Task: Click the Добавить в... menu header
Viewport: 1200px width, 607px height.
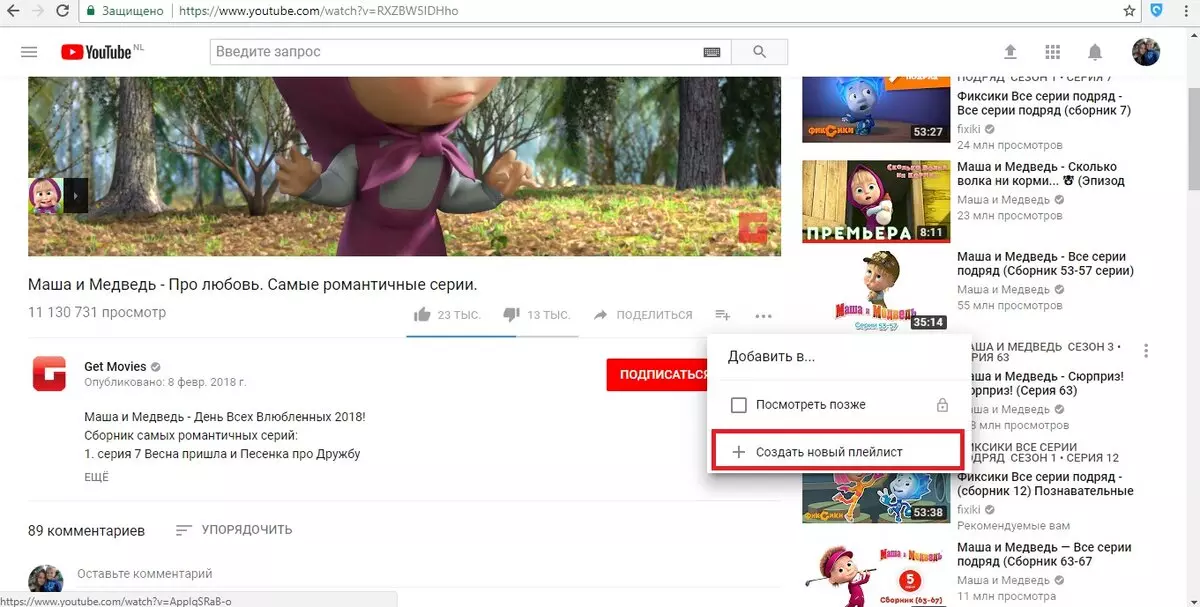Action: point(771,356)
